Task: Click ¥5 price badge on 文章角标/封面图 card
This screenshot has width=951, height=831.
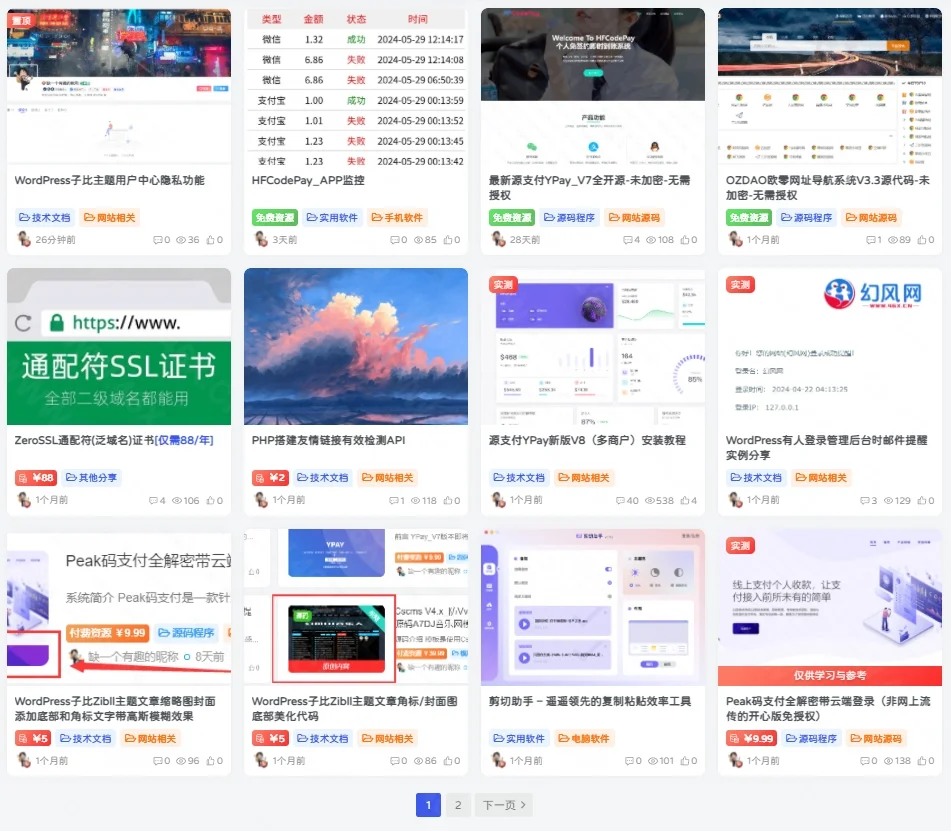Action: click(270, 739)
